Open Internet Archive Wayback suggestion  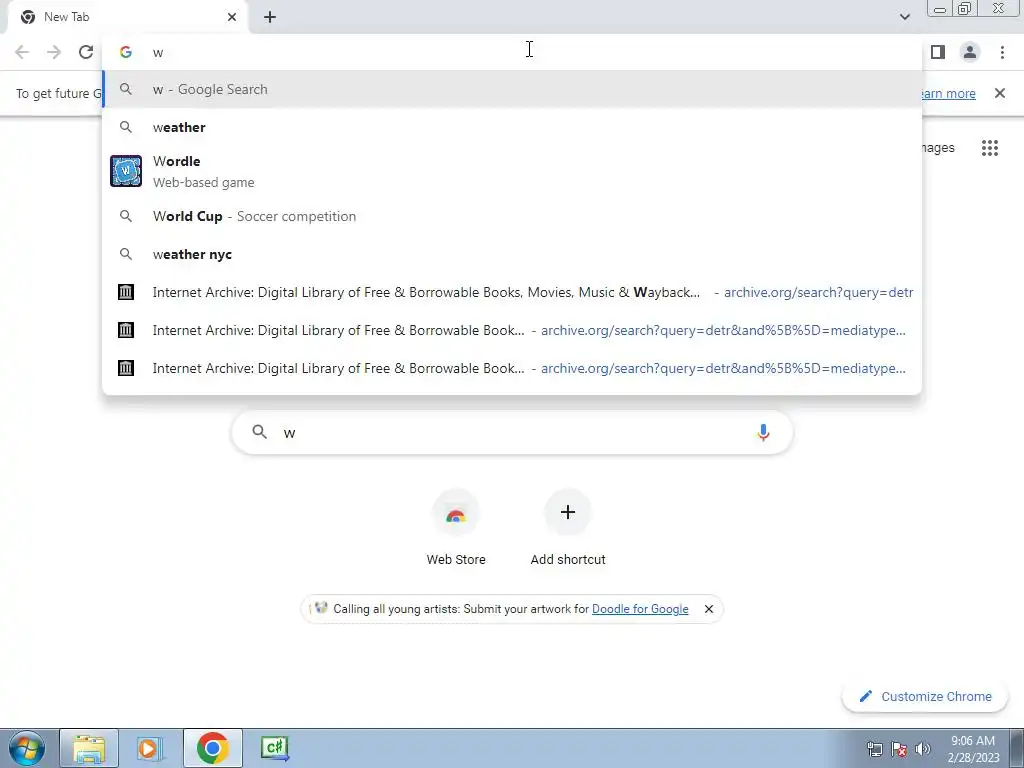tap(512, 292)
